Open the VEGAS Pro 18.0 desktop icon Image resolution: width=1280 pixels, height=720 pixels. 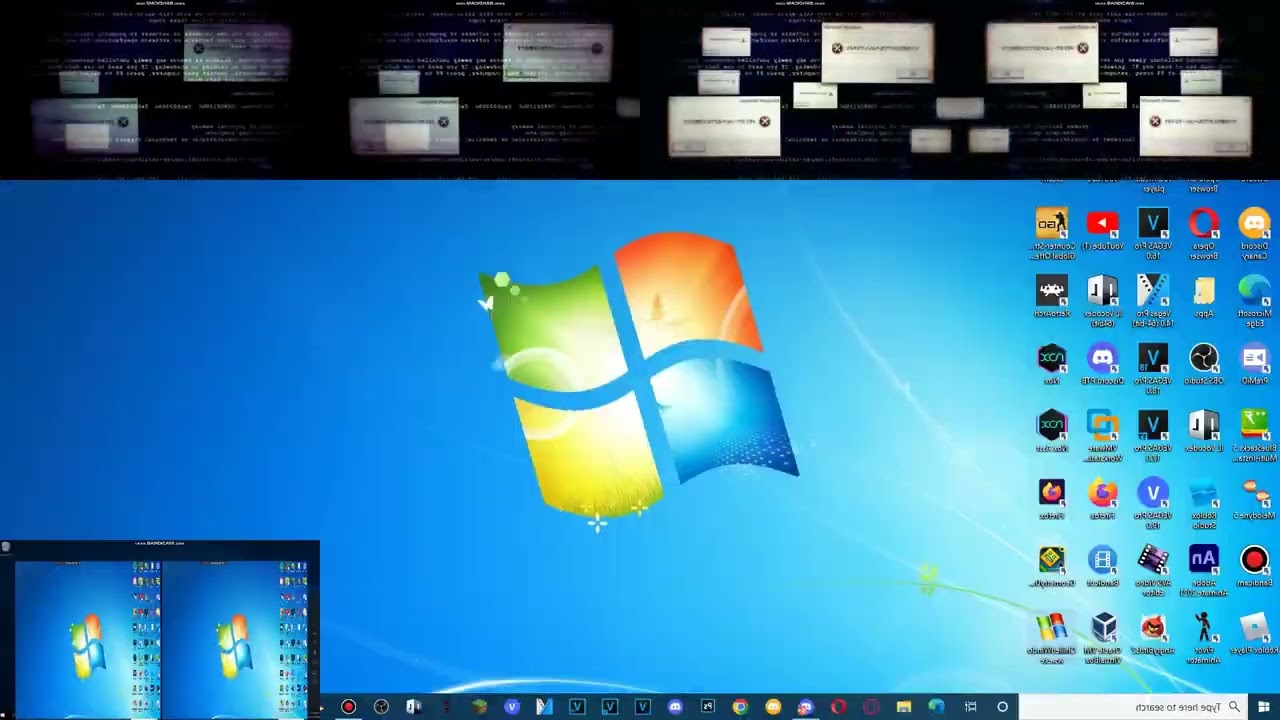coord(1153,368)
